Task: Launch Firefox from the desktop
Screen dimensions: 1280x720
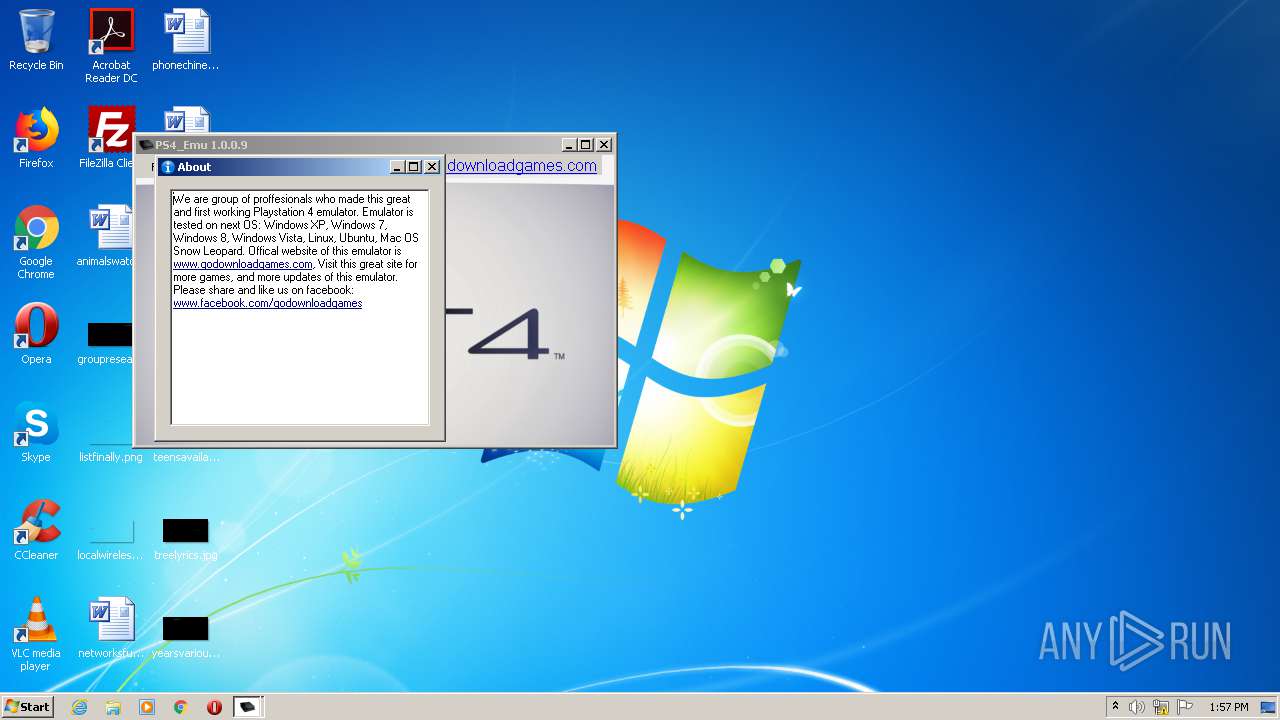Action: click(x=36, y=138)
